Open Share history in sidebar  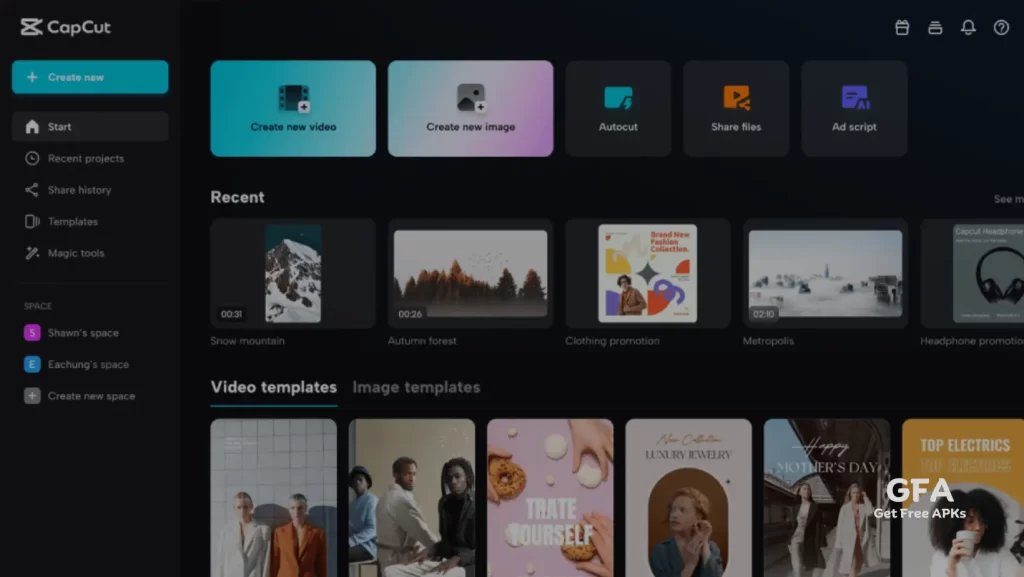pos(90,190)
